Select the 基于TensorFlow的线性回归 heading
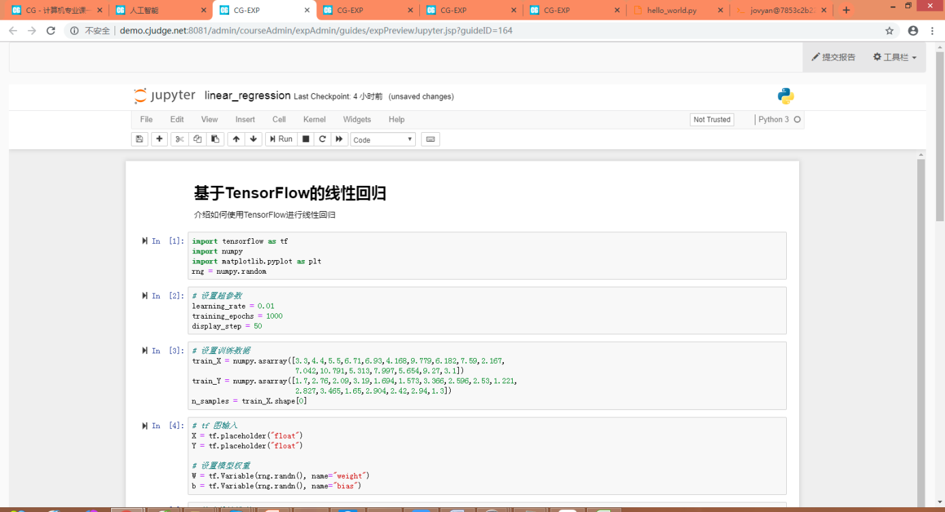The width and height of the screenshot is (945, 512). (290, 193)
